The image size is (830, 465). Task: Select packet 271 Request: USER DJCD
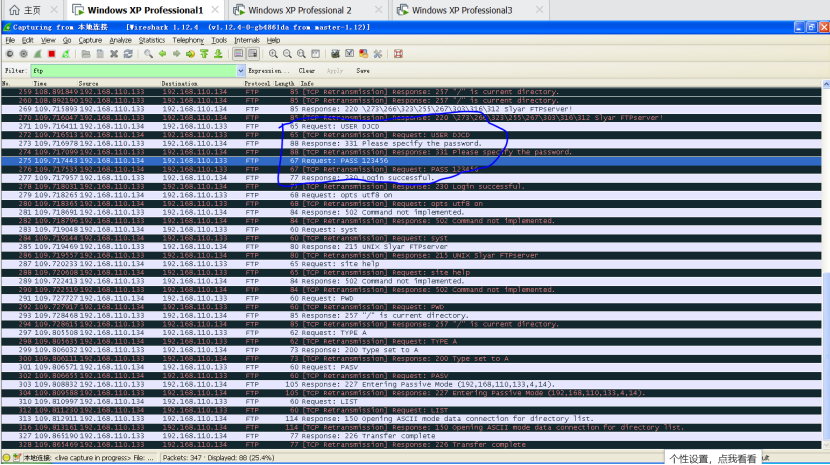tap(411, 127)
